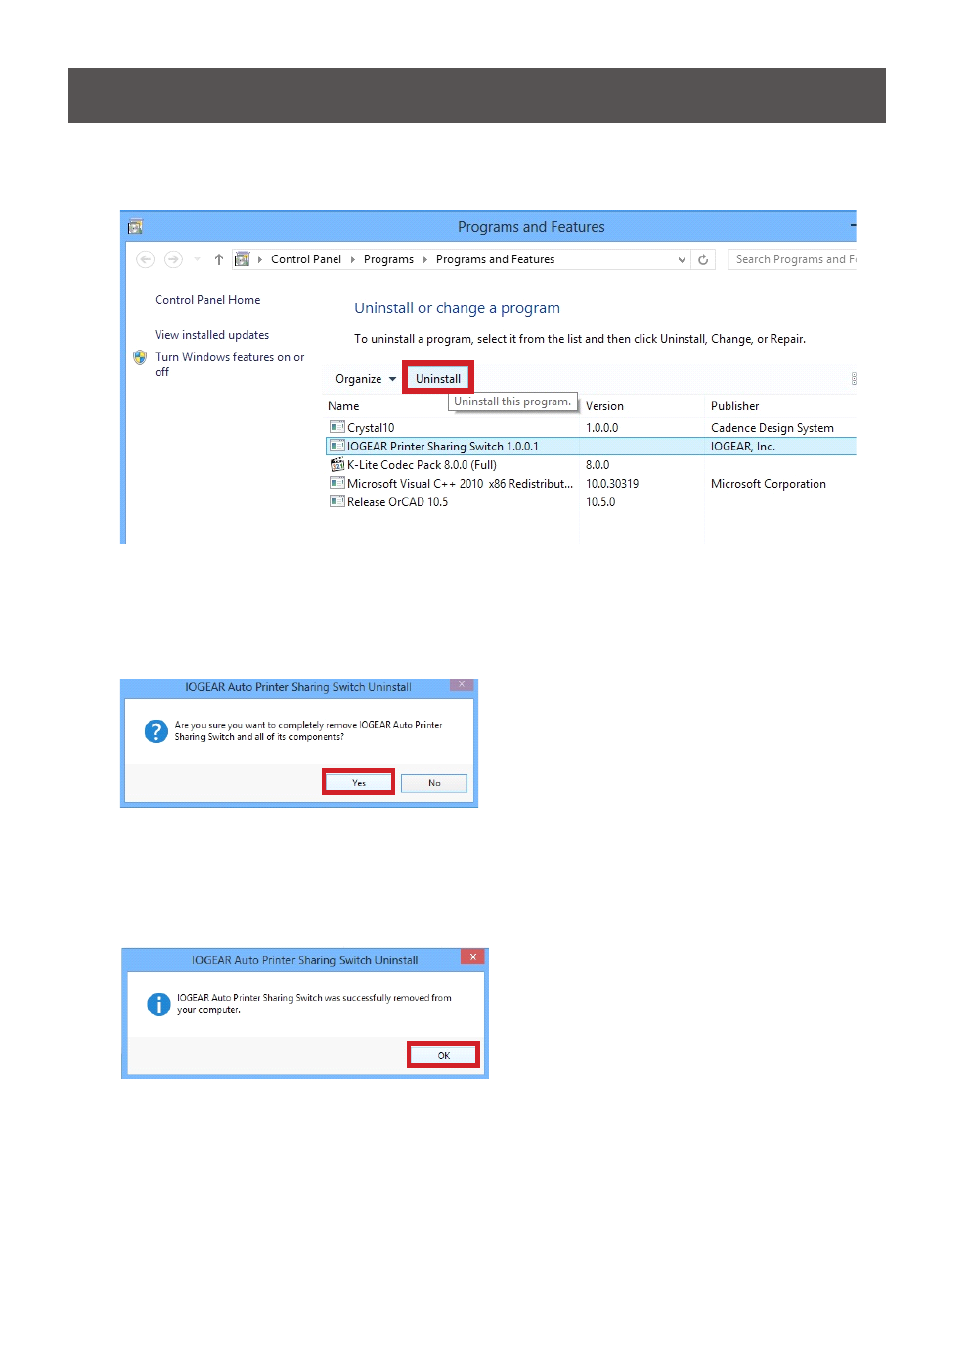Select Microsoft Visual C++ 2010 x86 Redistributable

(460, 484)
